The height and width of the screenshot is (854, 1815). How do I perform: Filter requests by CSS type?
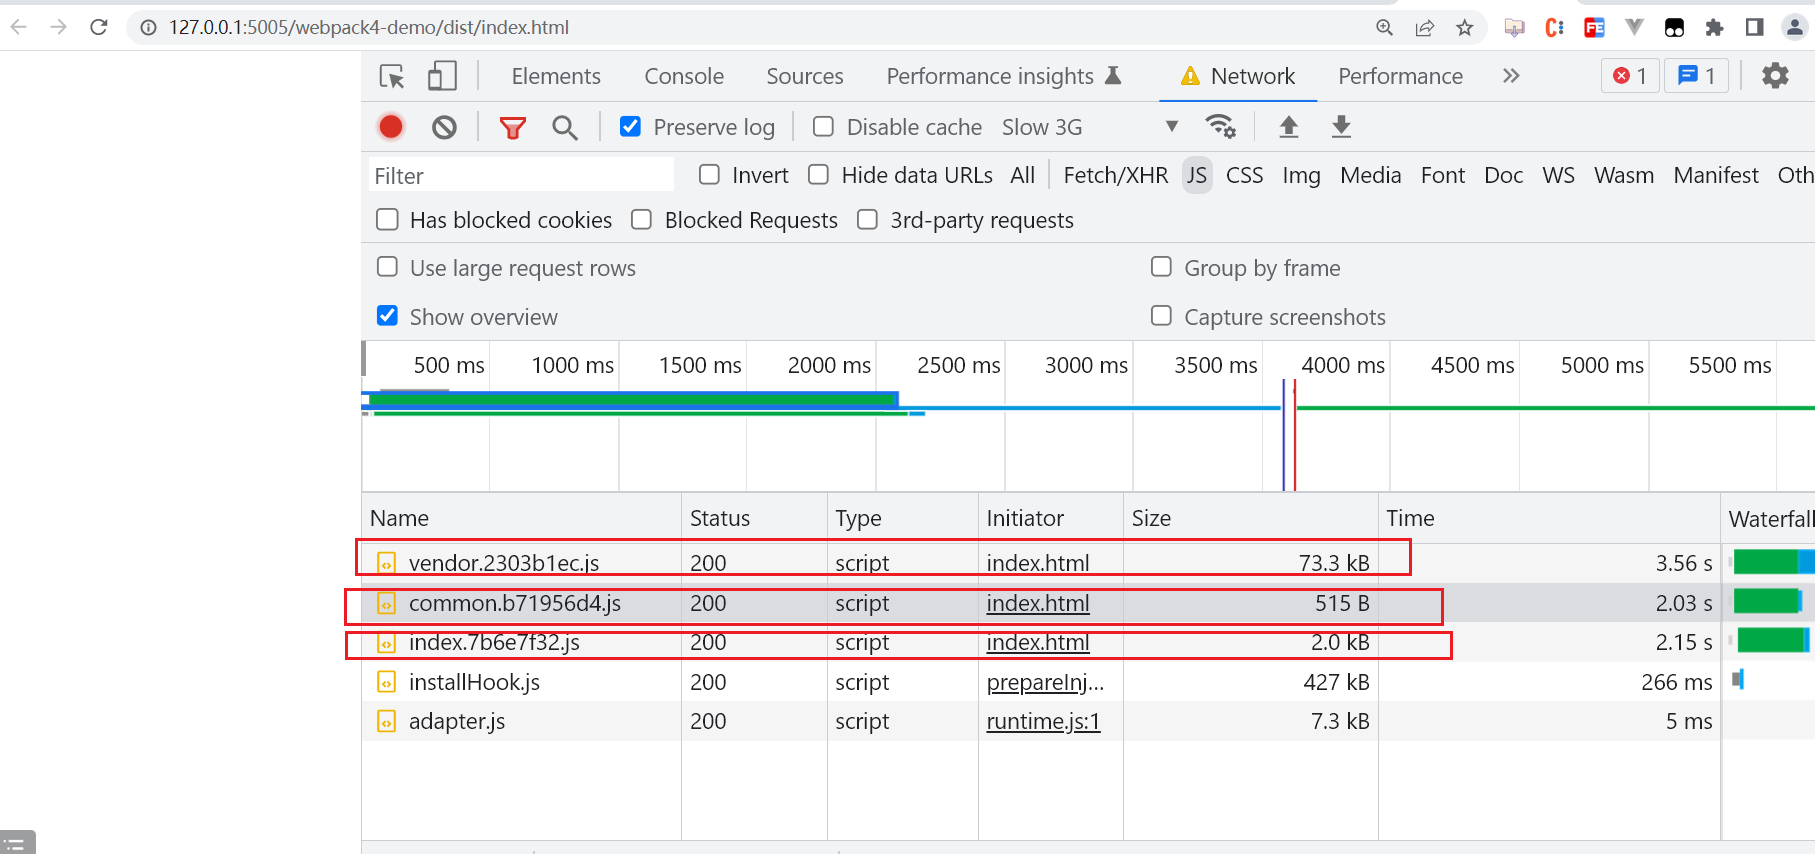coord(1244,175)
